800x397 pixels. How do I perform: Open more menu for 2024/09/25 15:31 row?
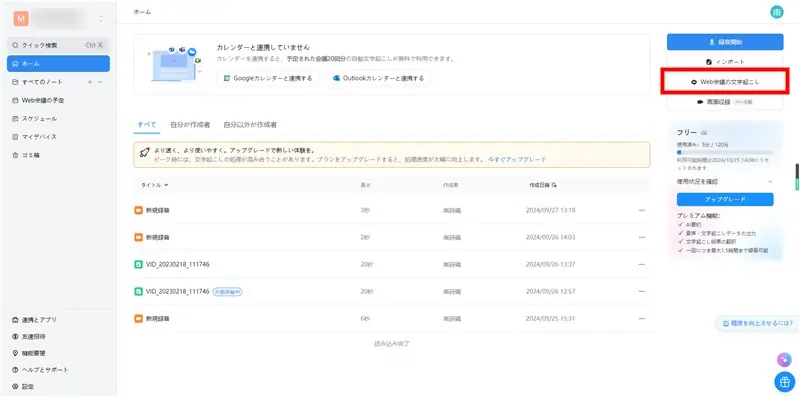[641, 318]
